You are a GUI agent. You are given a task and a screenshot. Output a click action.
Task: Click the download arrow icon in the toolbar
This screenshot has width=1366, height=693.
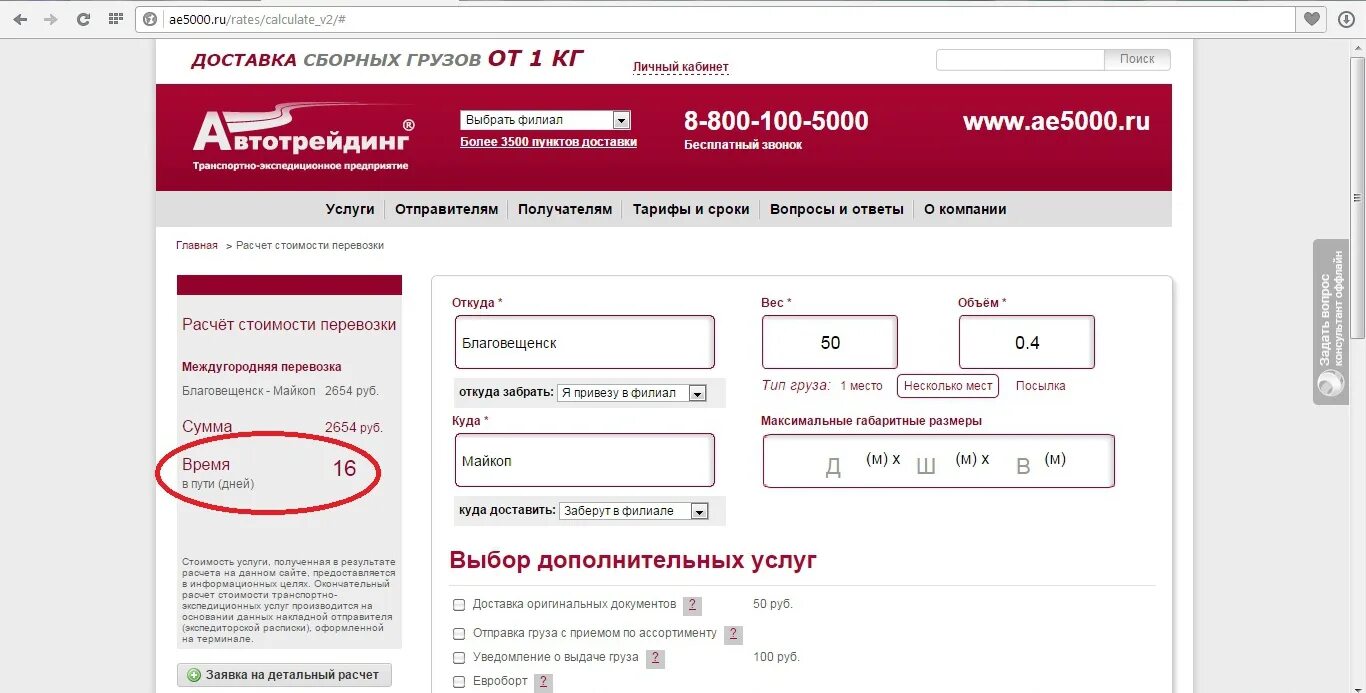1346,19
